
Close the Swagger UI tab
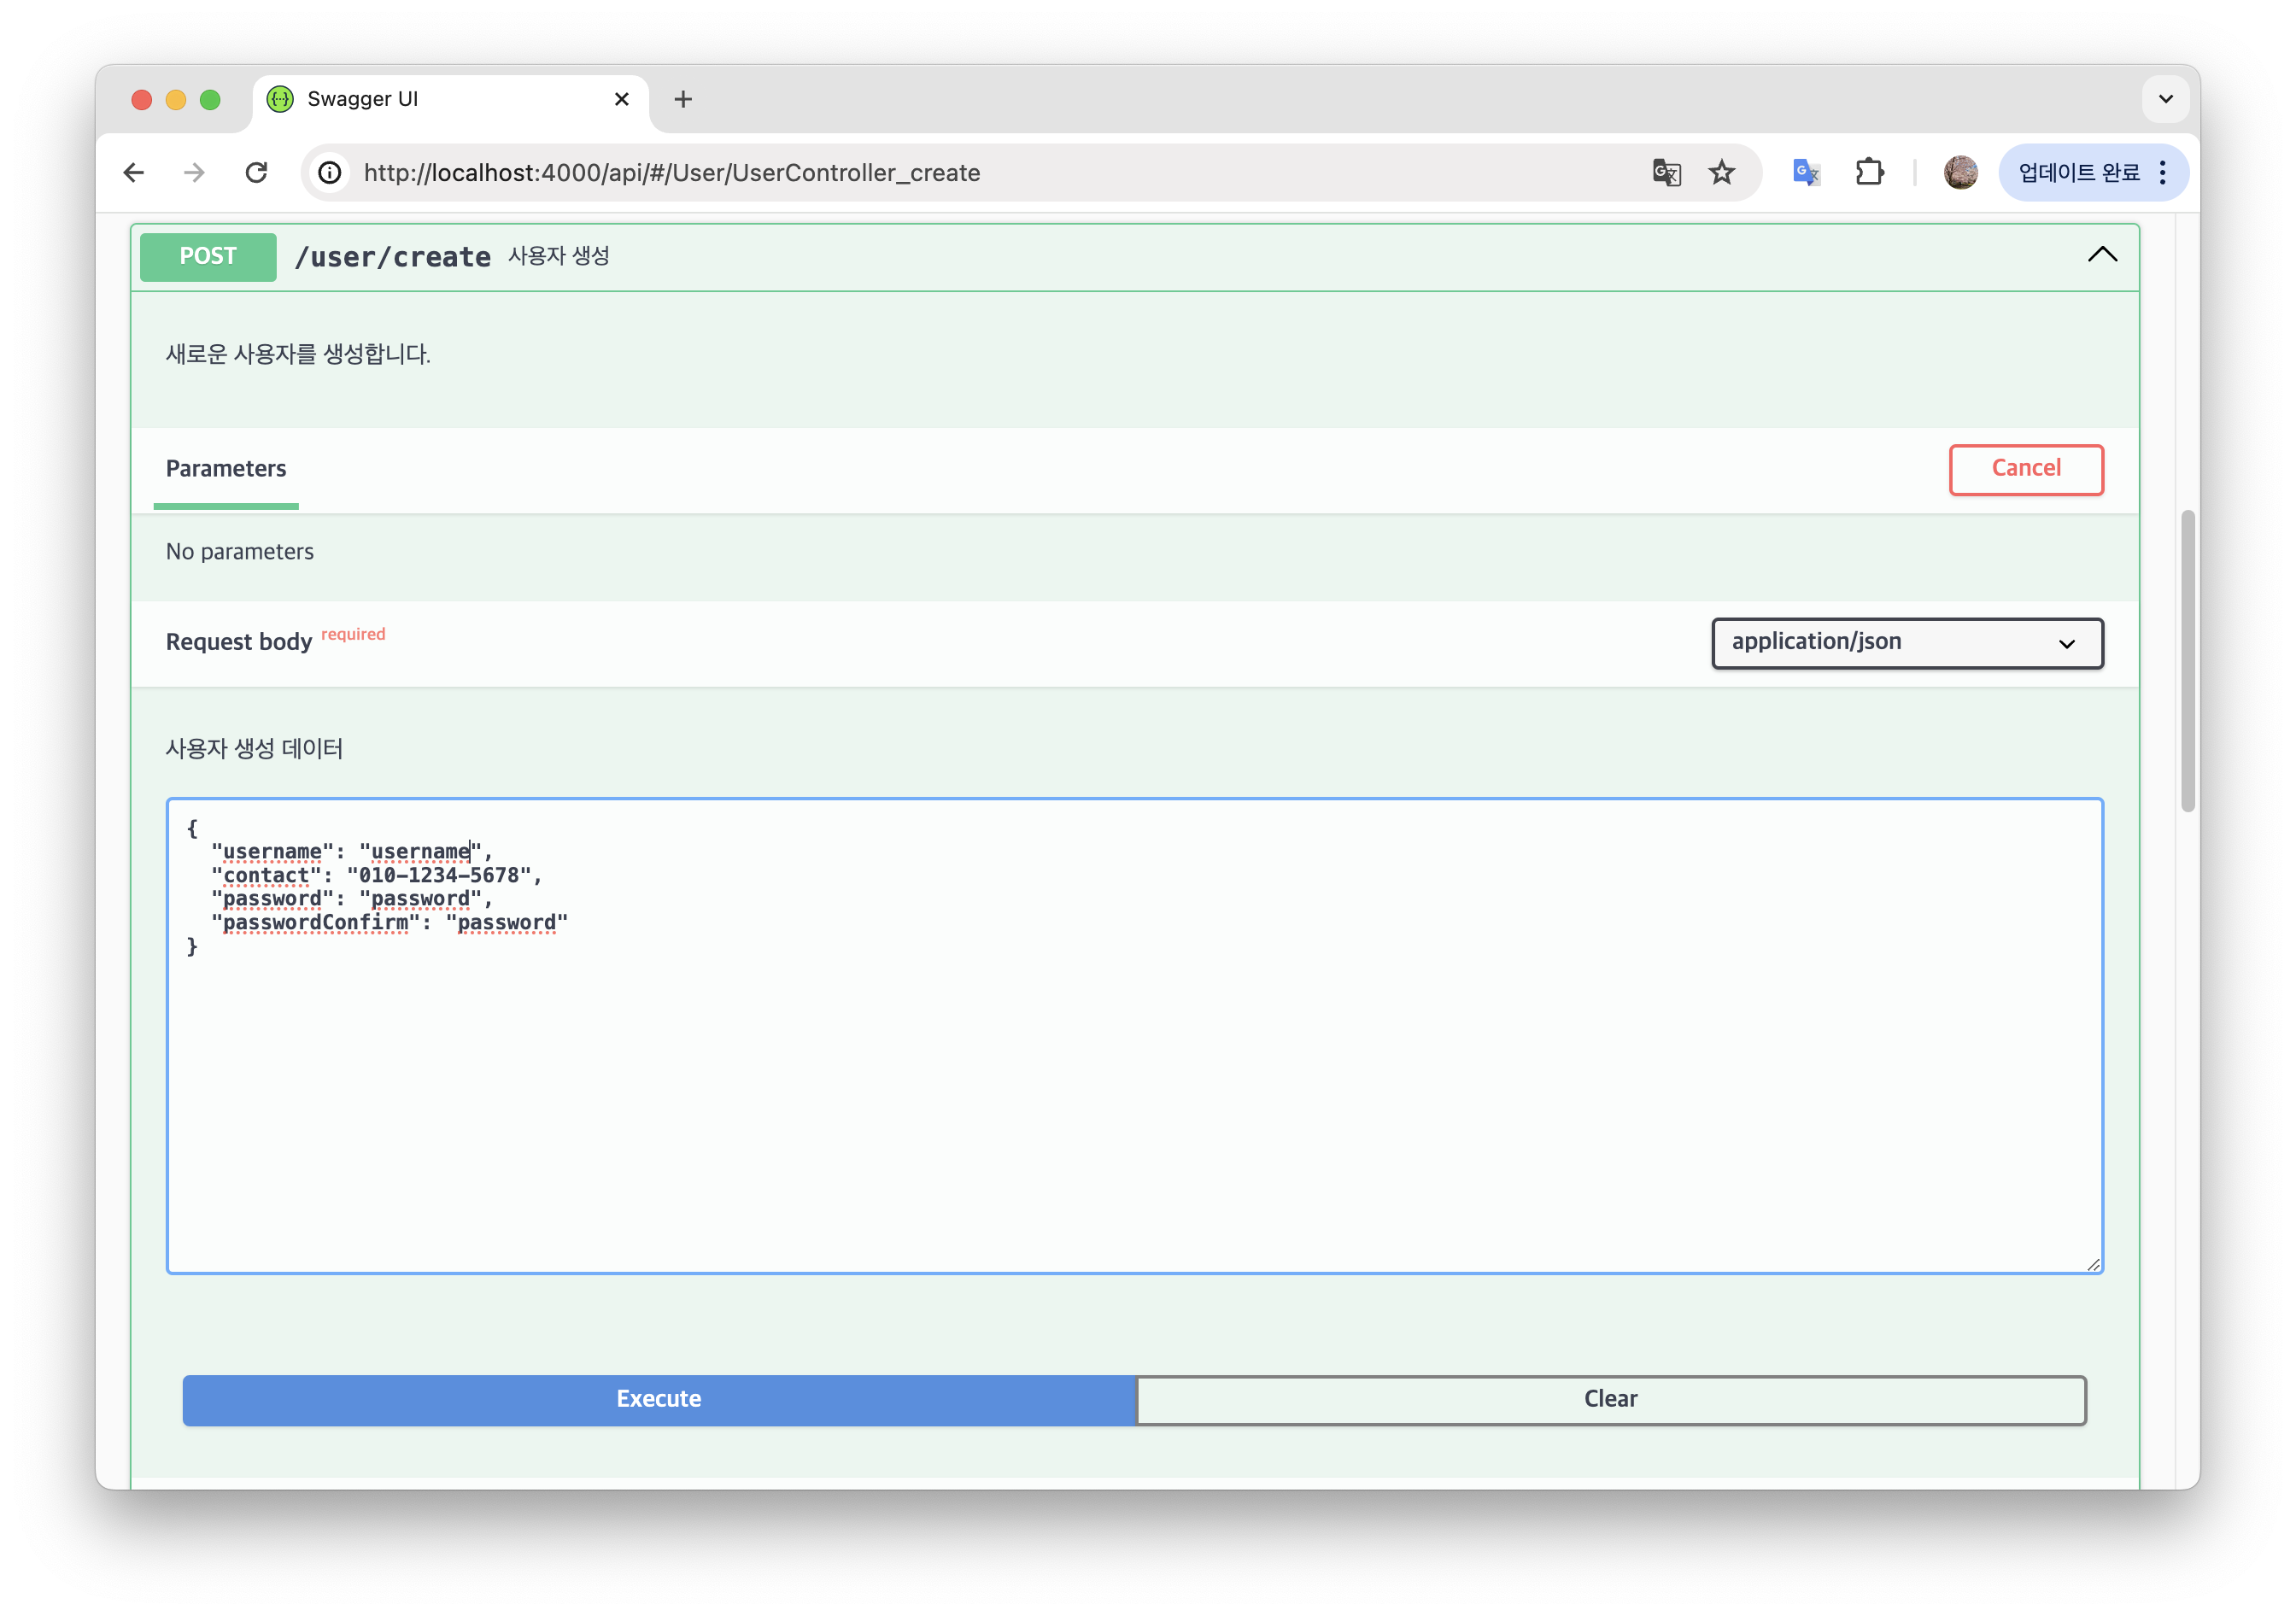(621, 99)
